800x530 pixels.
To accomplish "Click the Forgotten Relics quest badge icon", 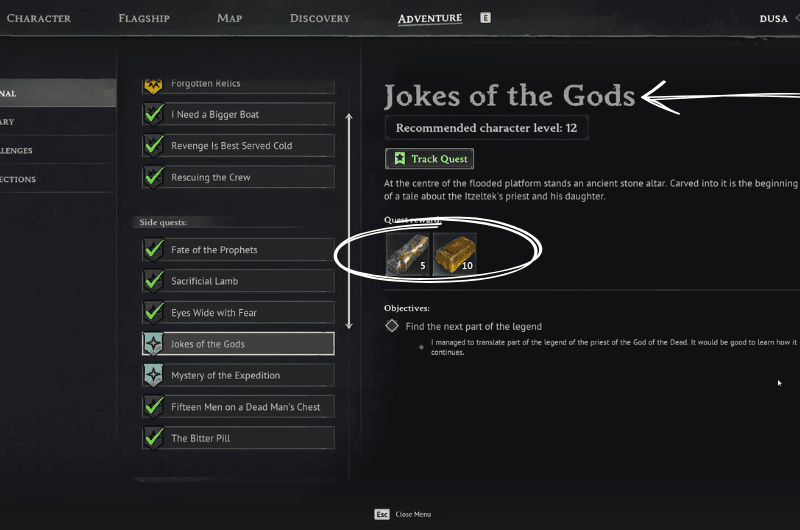I will [154, 85].
